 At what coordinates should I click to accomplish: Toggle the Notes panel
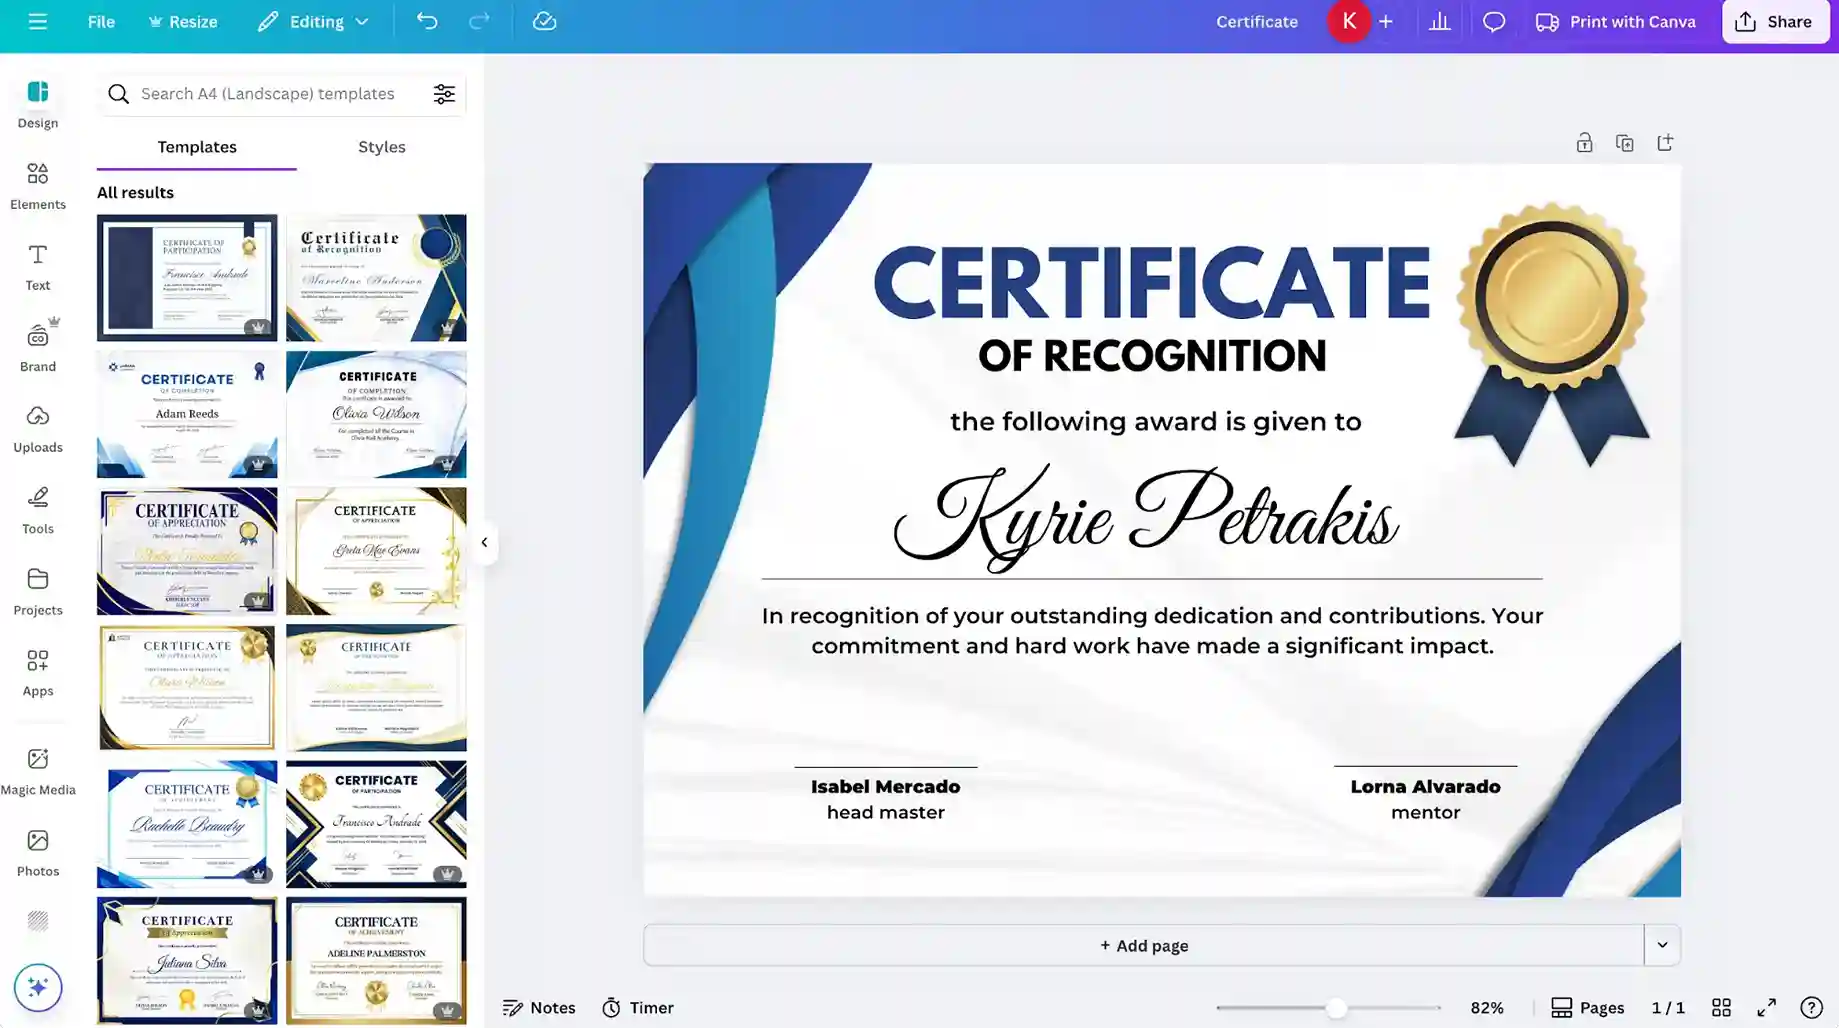pos(539,1007)
